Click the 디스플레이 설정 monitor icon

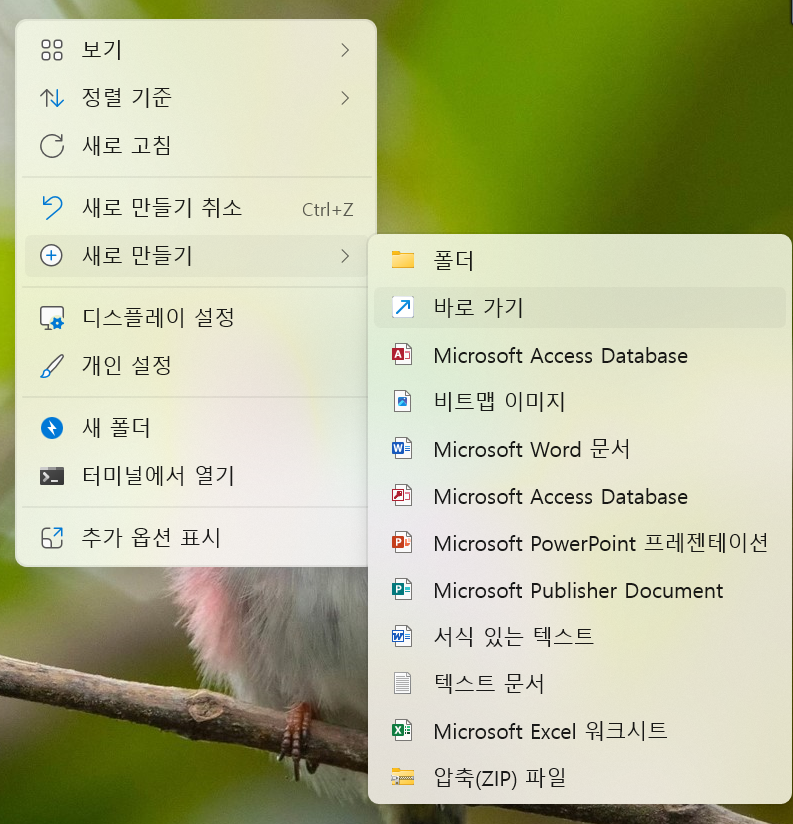point(52,318)
